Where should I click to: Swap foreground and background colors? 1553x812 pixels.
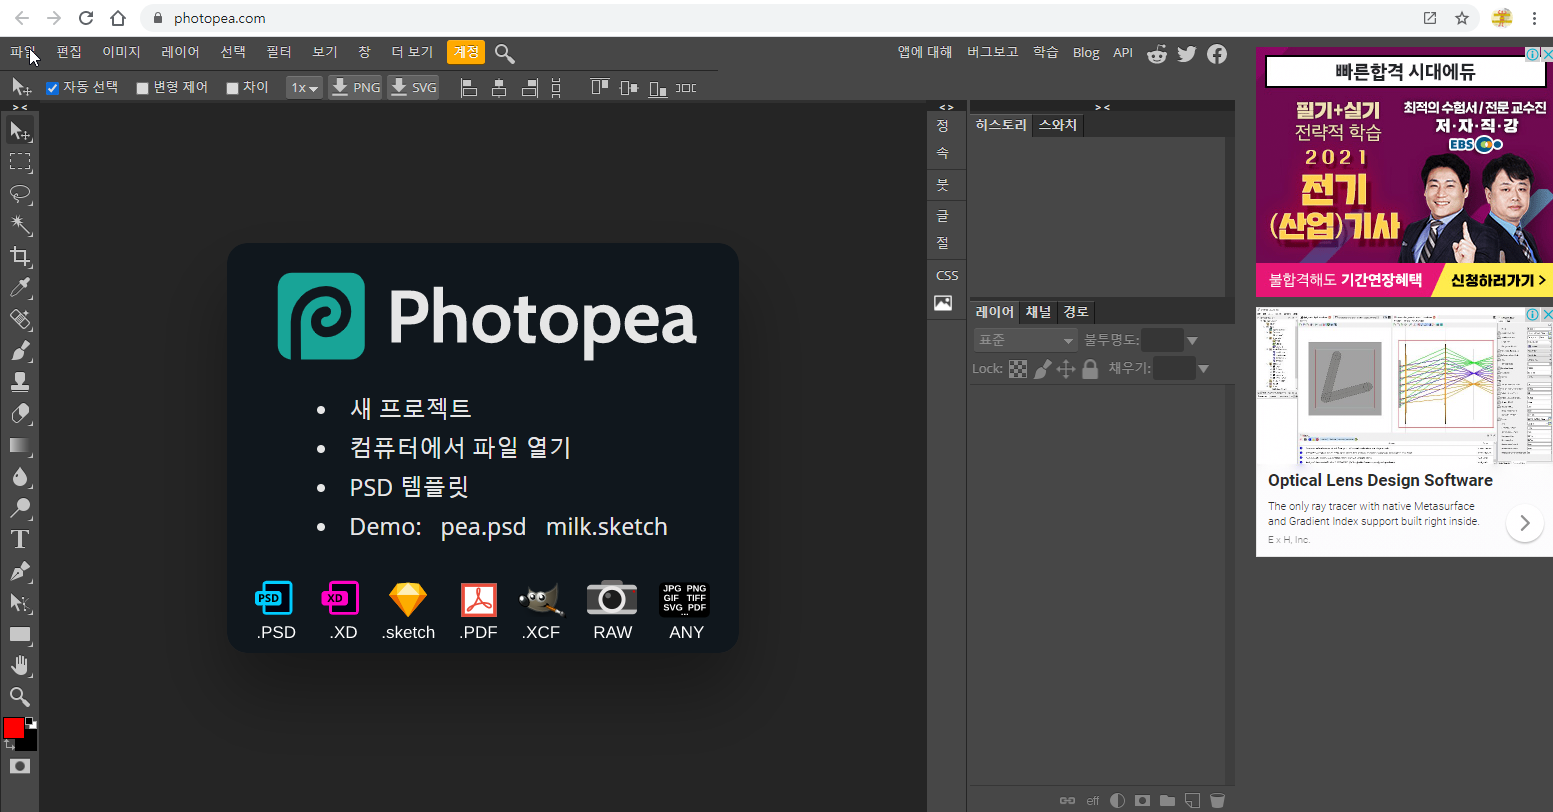coord(9,745)
